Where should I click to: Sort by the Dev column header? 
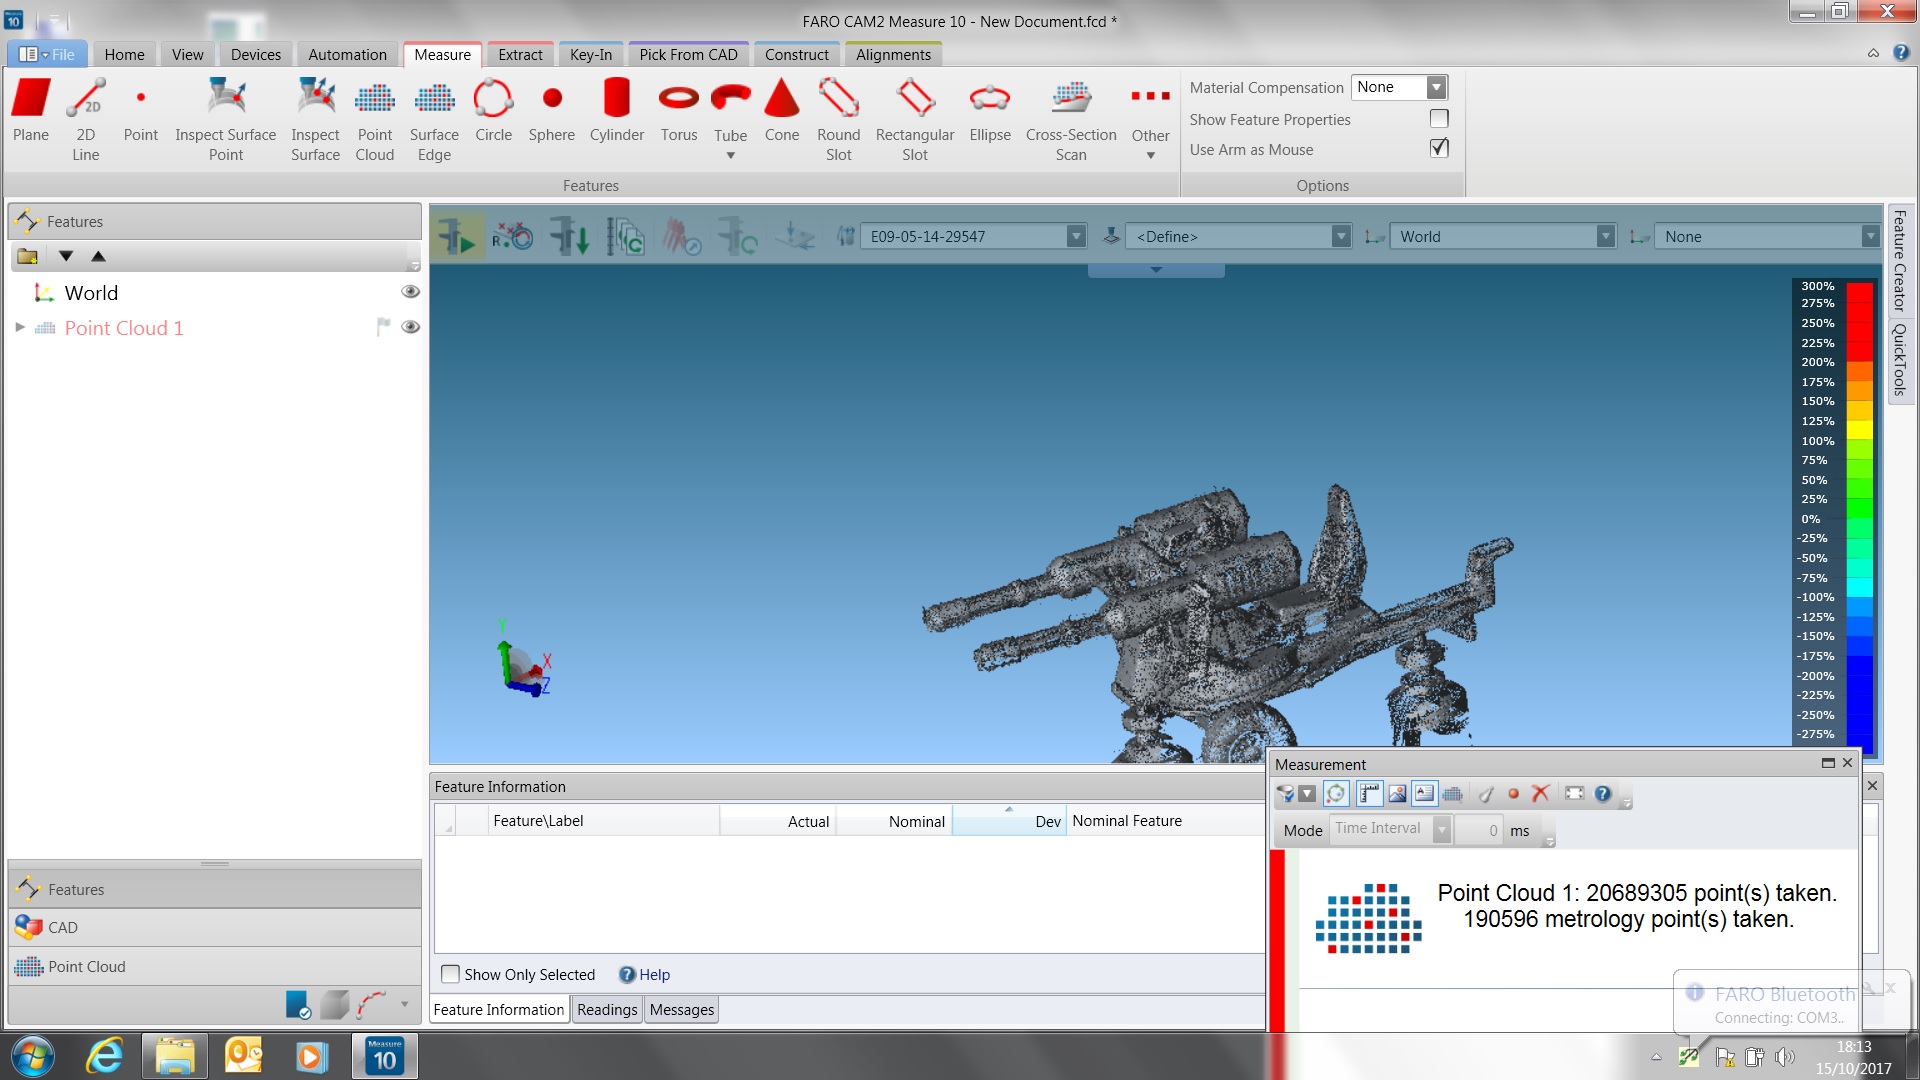(1009, 821)
